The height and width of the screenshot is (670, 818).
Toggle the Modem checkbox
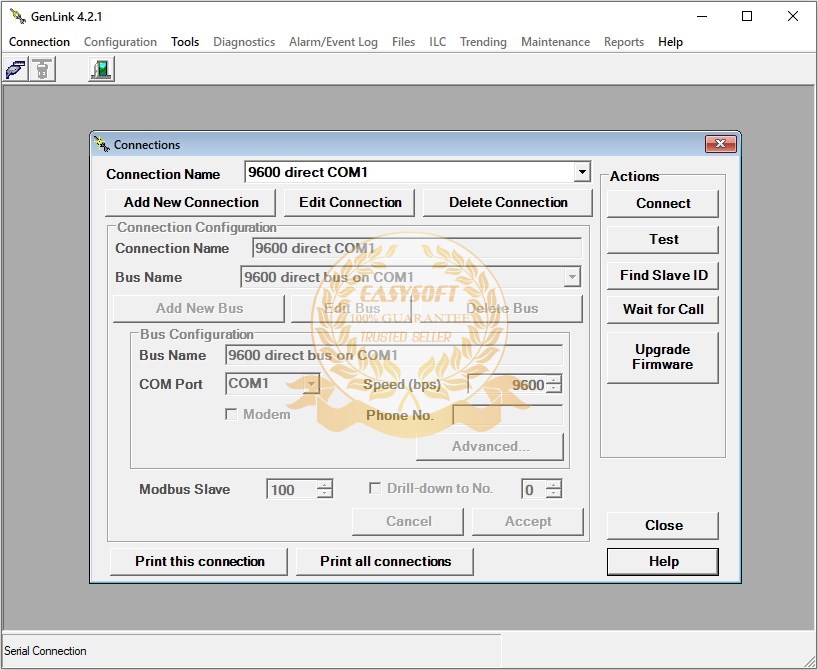(231, 414)
